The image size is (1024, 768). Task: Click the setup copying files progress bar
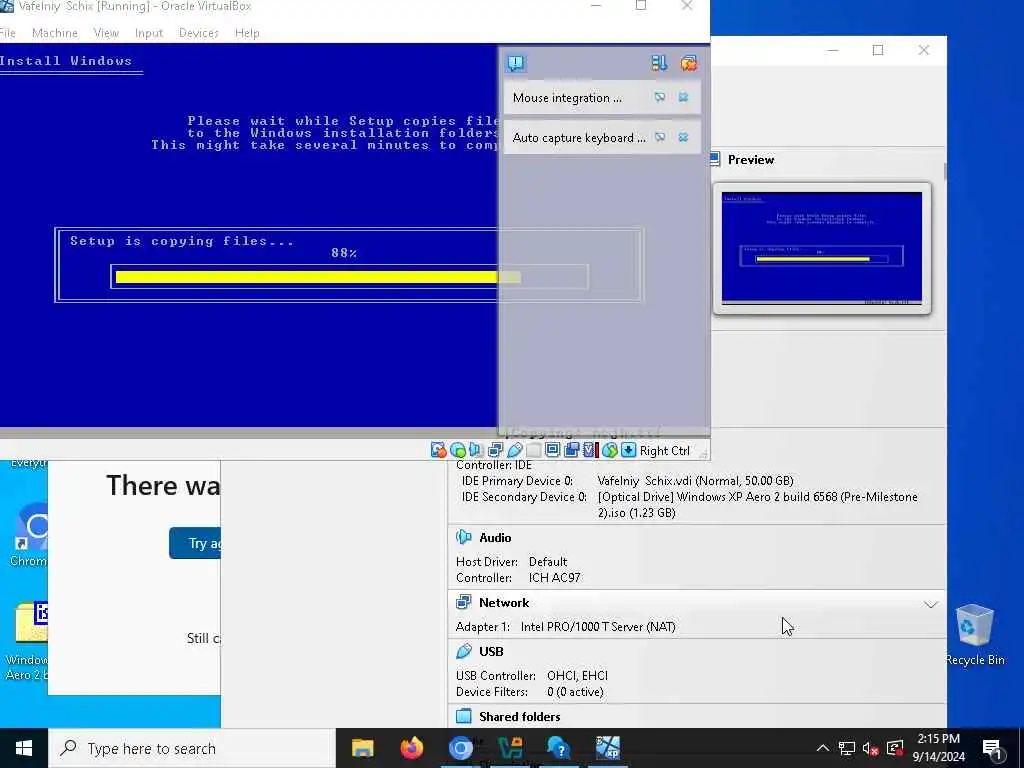(x=349, y=277)
